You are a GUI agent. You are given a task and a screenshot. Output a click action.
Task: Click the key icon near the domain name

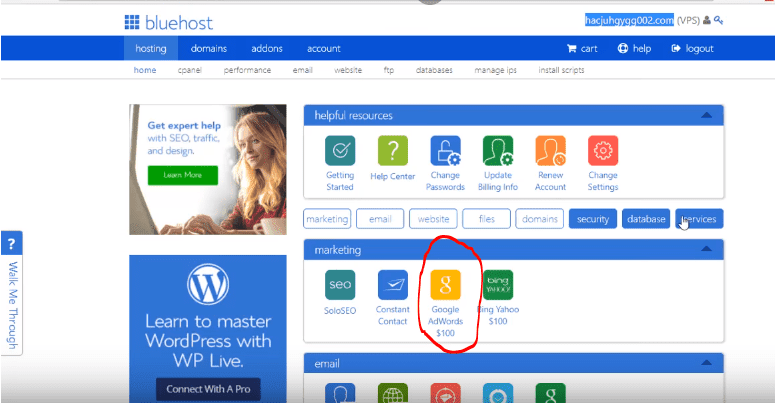[718, 20]
